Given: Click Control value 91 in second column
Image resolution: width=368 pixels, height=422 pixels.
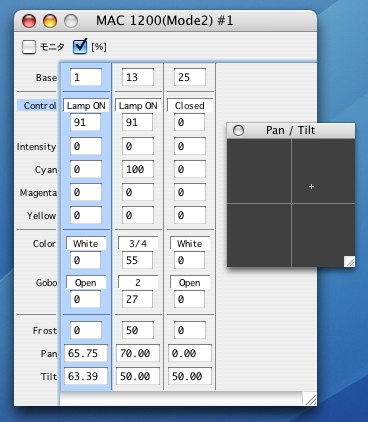Looking at the screenshot, I should click(137, 122).
